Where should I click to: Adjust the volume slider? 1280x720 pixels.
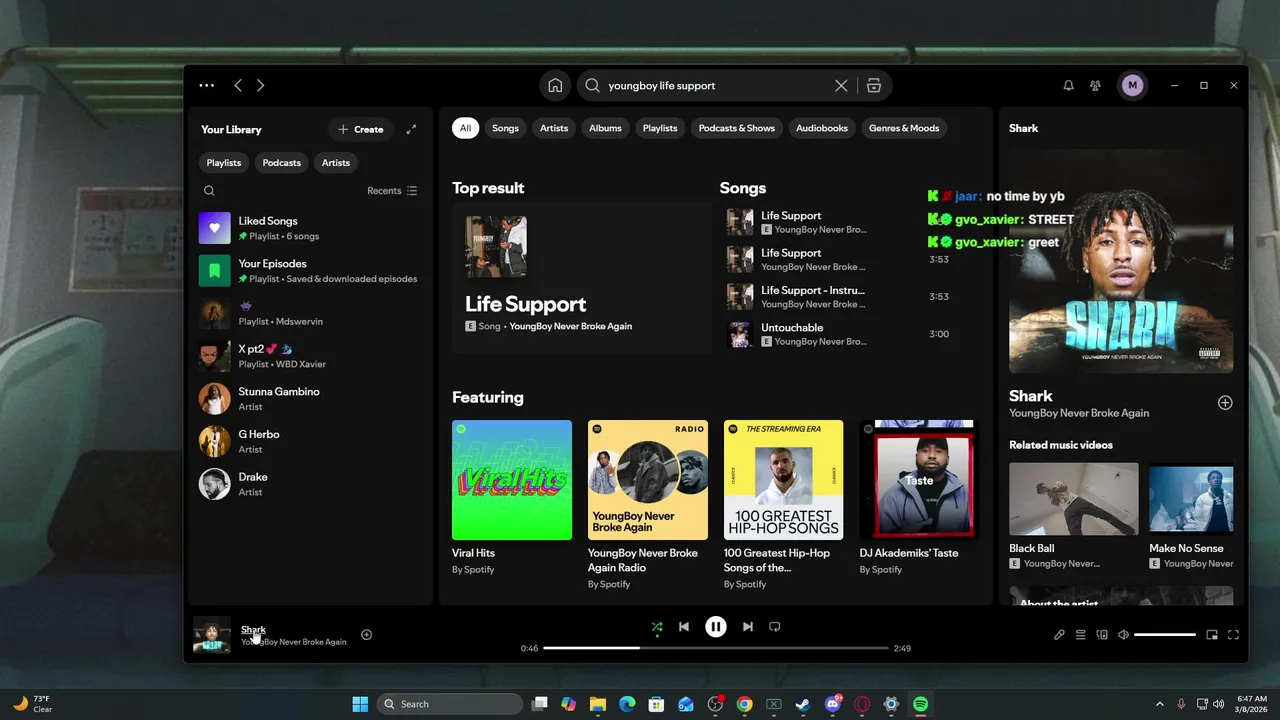(x=1165, y=635)
